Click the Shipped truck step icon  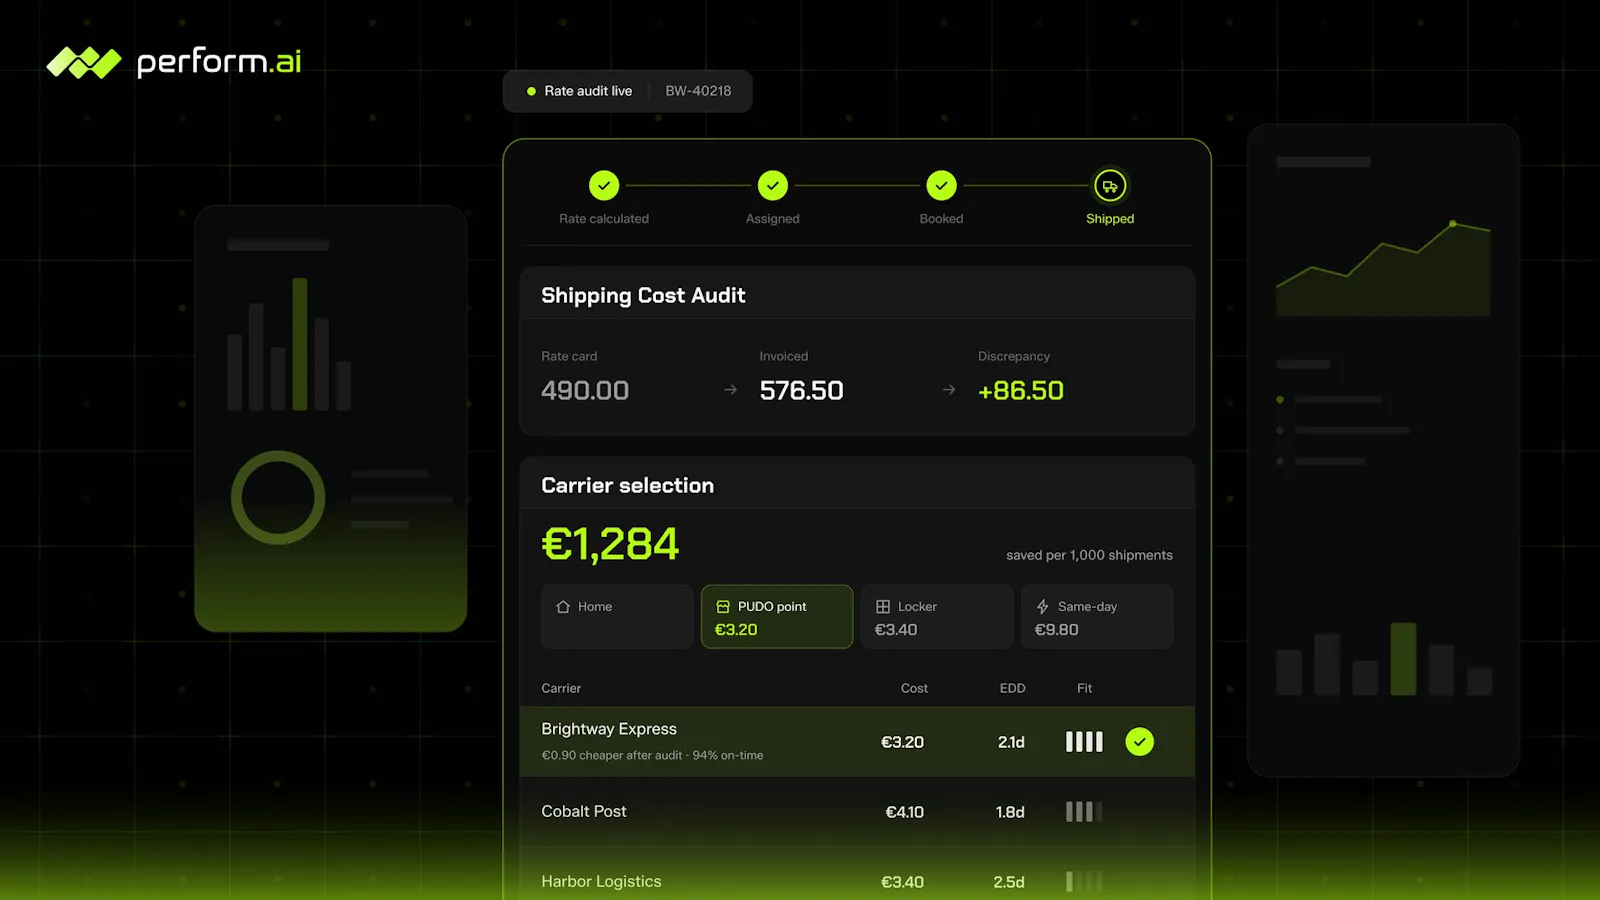pyautogui.click(x=1110, y=186)
